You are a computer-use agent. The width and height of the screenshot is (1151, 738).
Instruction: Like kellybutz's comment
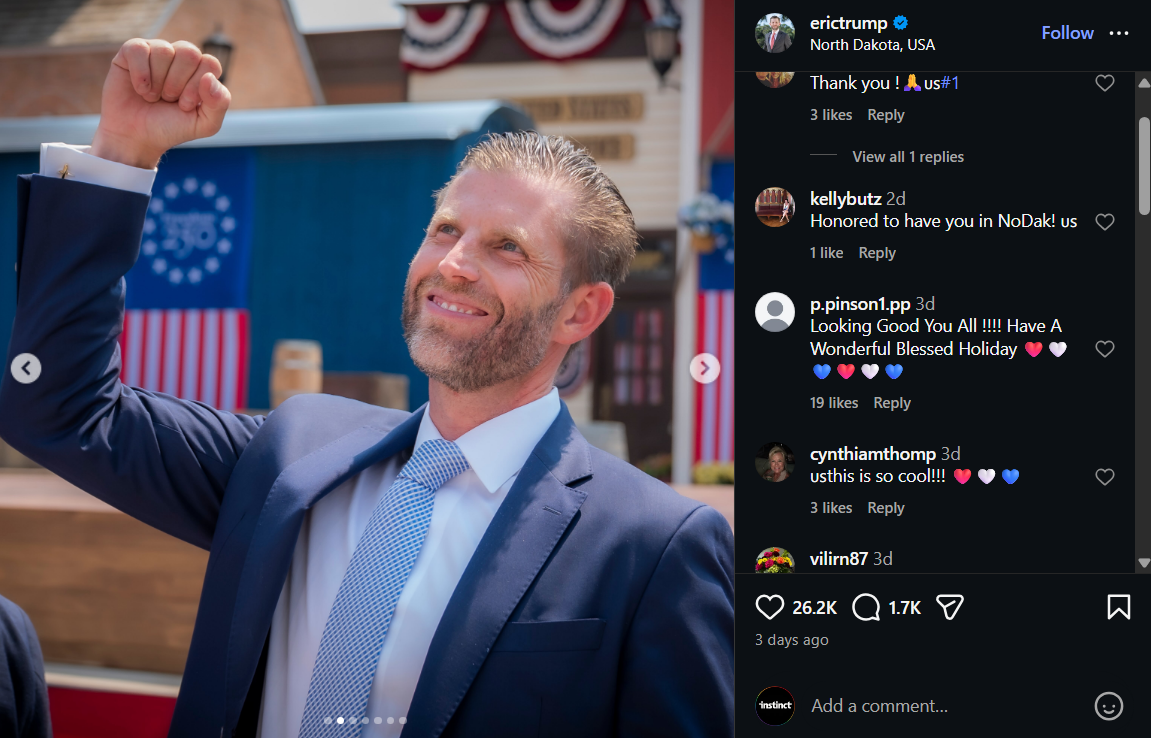1105,222
